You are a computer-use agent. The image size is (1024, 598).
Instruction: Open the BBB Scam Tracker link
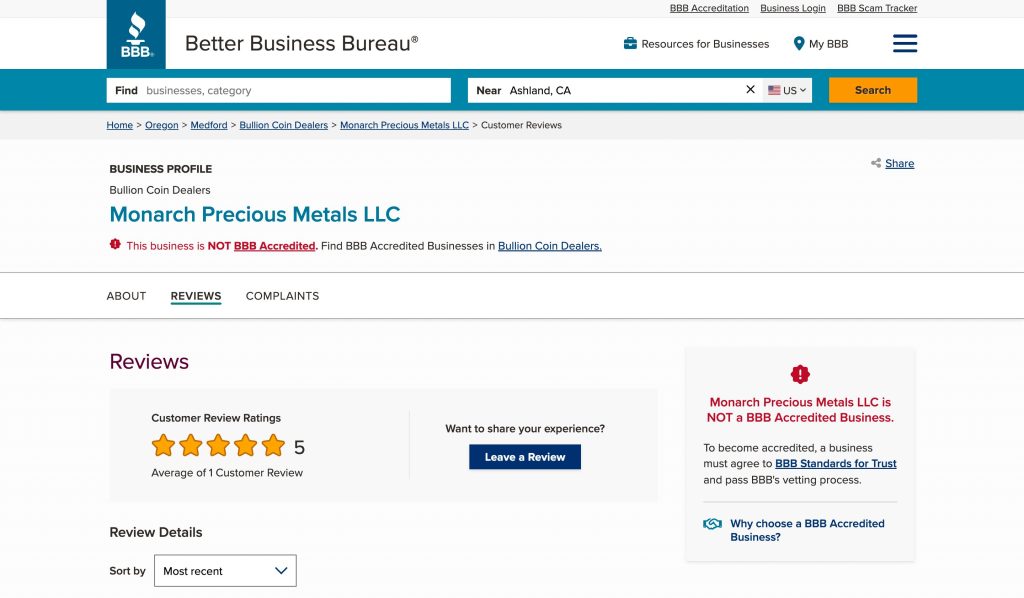[876, 8]
